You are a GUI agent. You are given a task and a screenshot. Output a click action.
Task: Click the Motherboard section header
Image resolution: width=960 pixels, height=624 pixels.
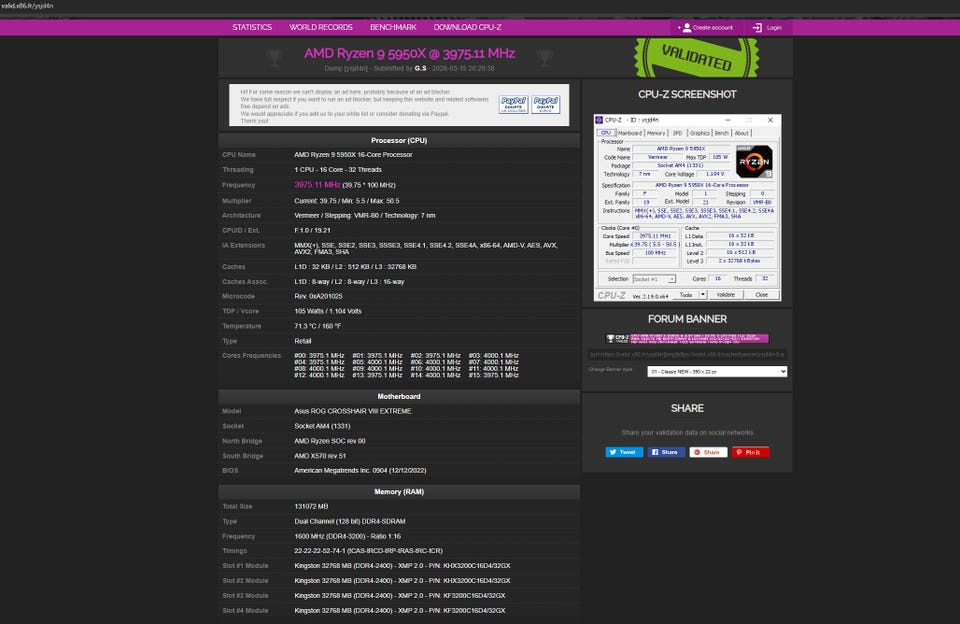coord(399,396)
